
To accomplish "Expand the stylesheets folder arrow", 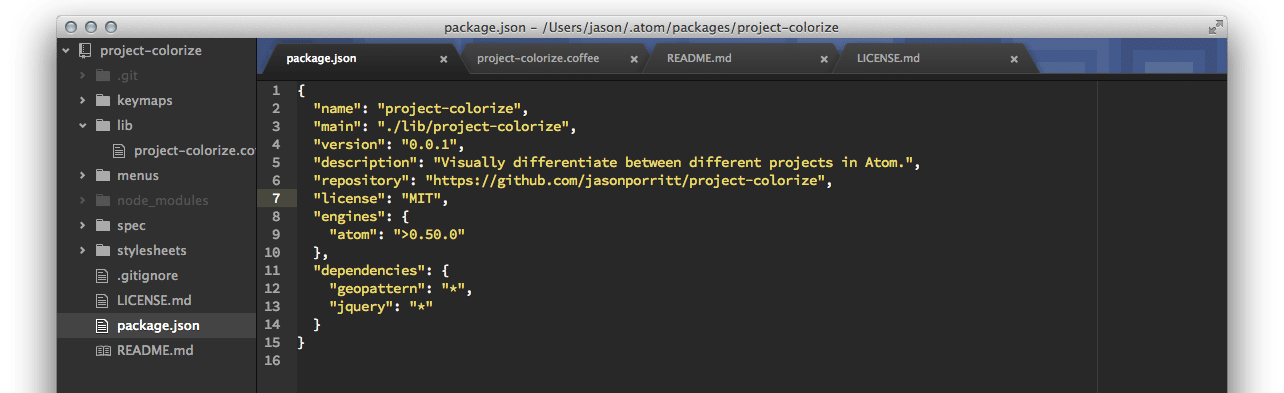I will click(x=83, y=251).
